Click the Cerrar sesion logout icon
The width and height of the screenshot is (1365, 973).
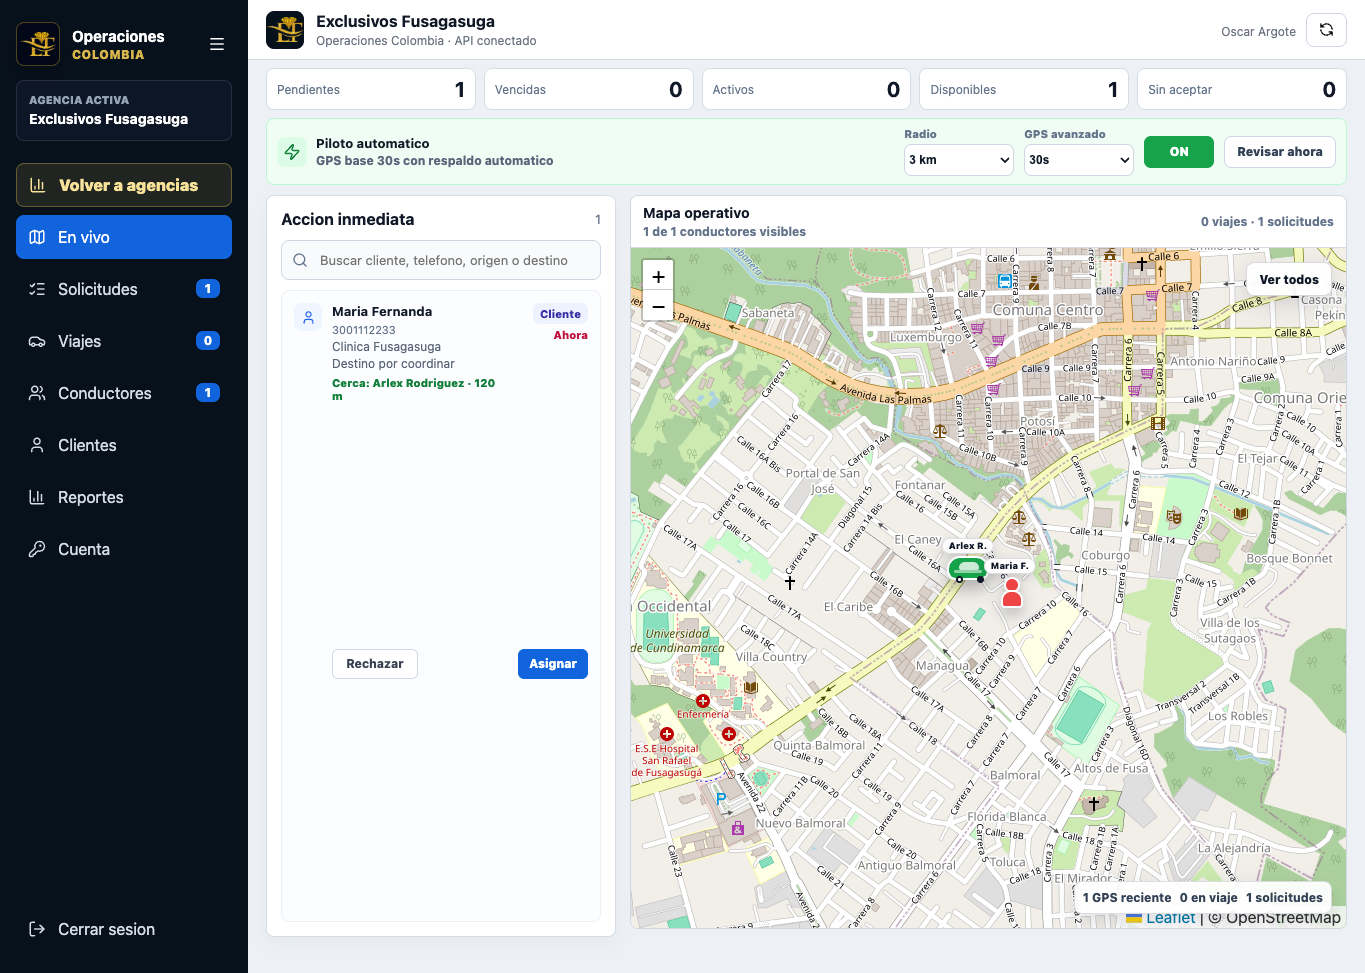click(37, 929)
